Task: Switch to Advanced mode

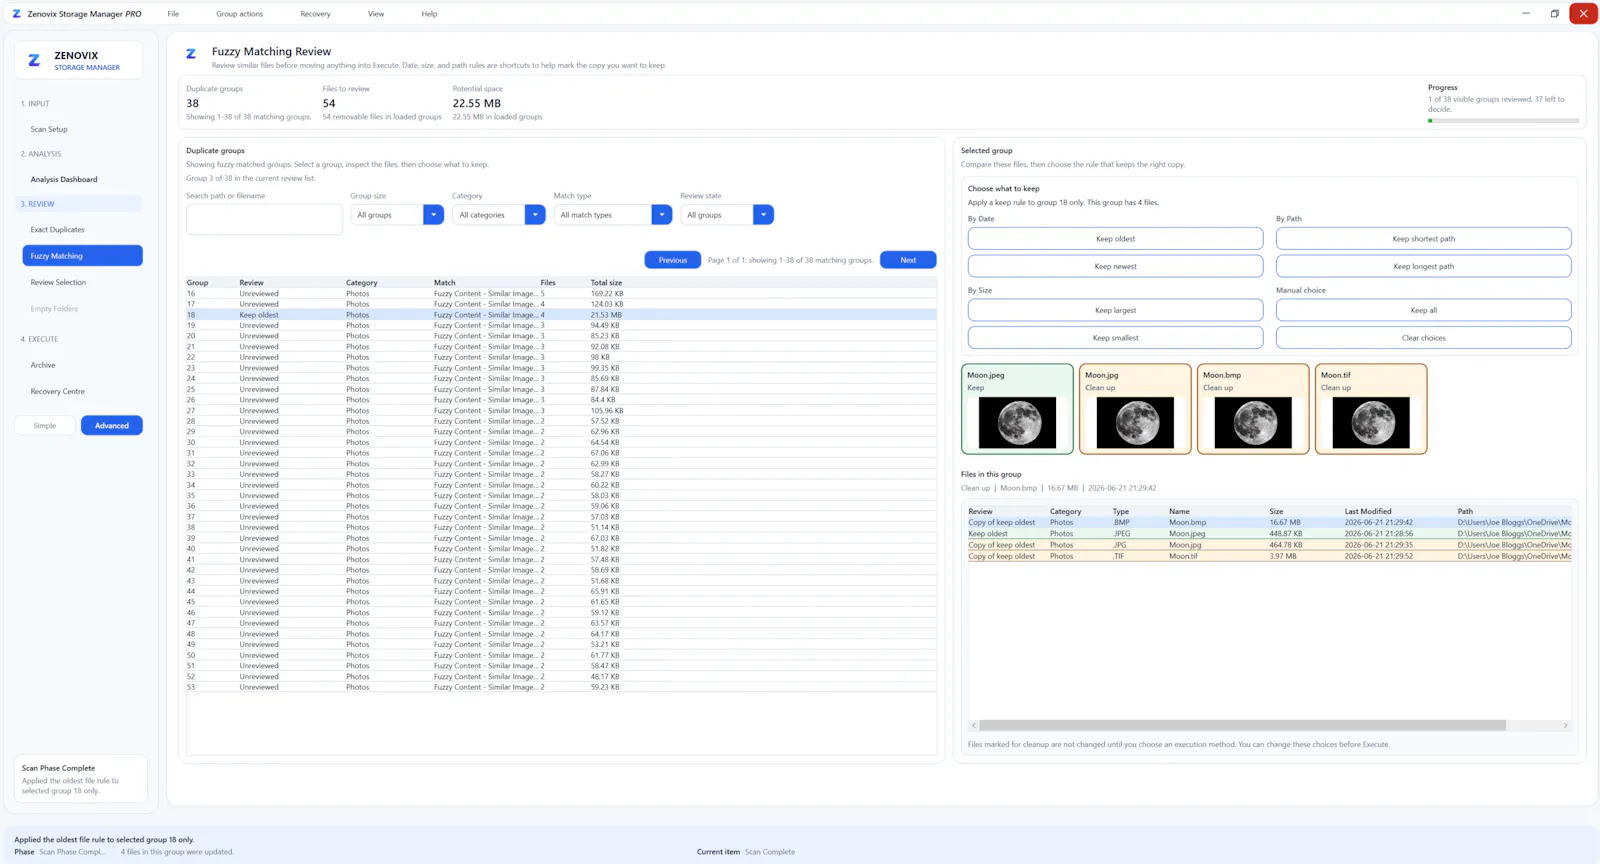Action: point(112,425)
